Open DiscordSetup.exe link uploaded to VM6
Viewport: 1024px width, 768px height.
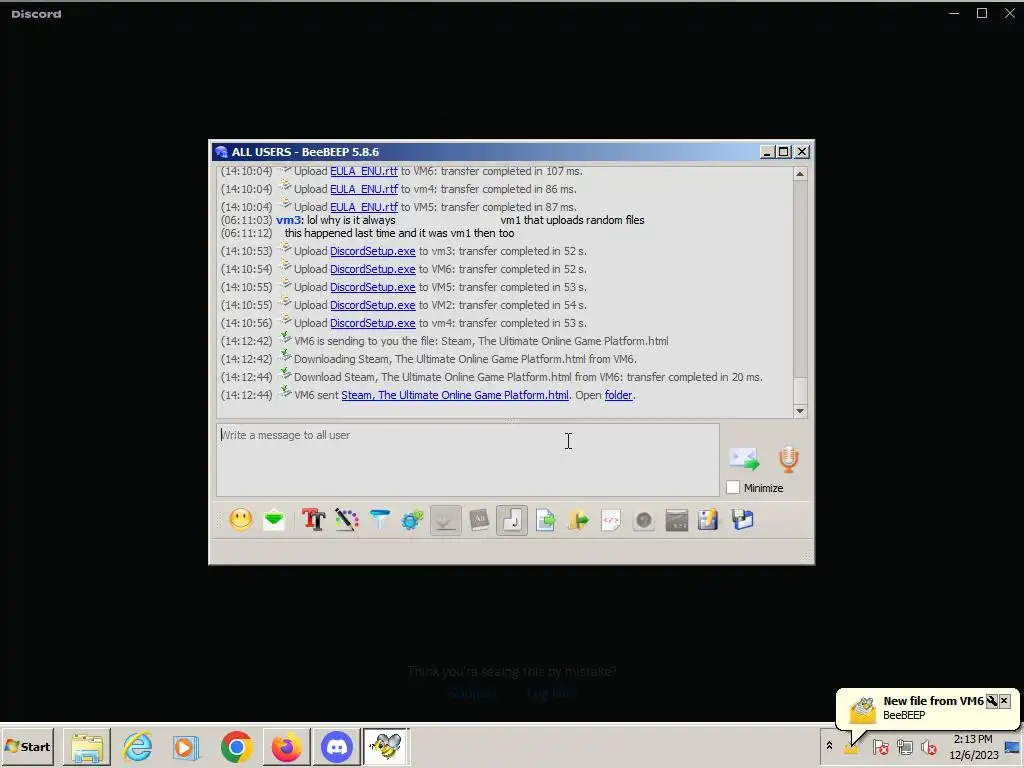pos(372,269)
